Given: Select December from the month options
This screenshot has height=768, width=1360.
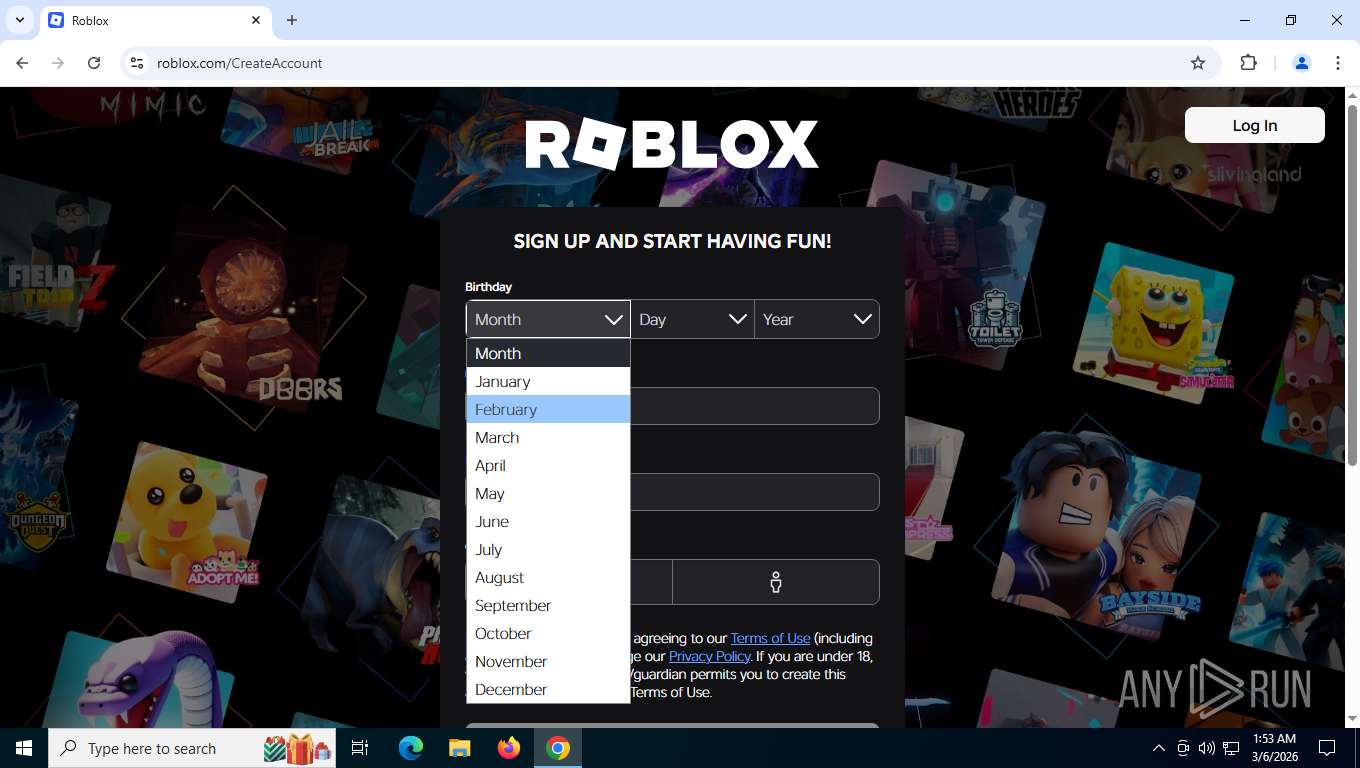Looking at the screenshot, I should point(548,689).
